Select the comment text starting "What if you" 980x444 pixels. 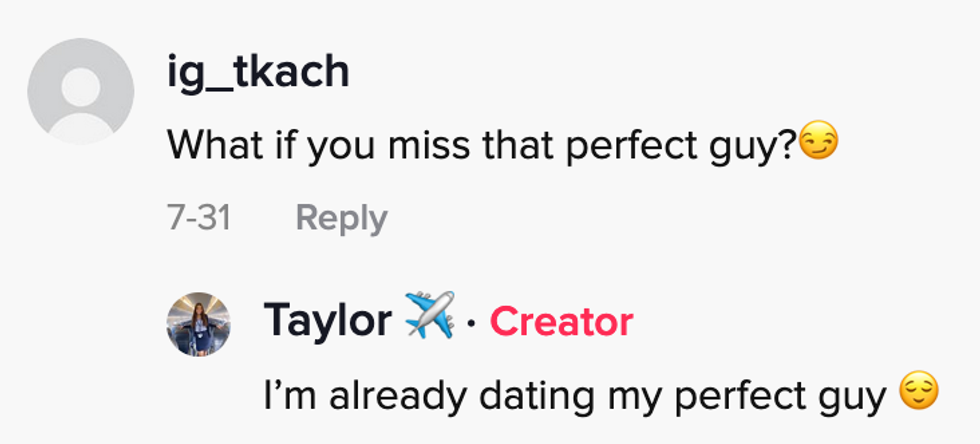pyautogui.click(x=480, y=146)
